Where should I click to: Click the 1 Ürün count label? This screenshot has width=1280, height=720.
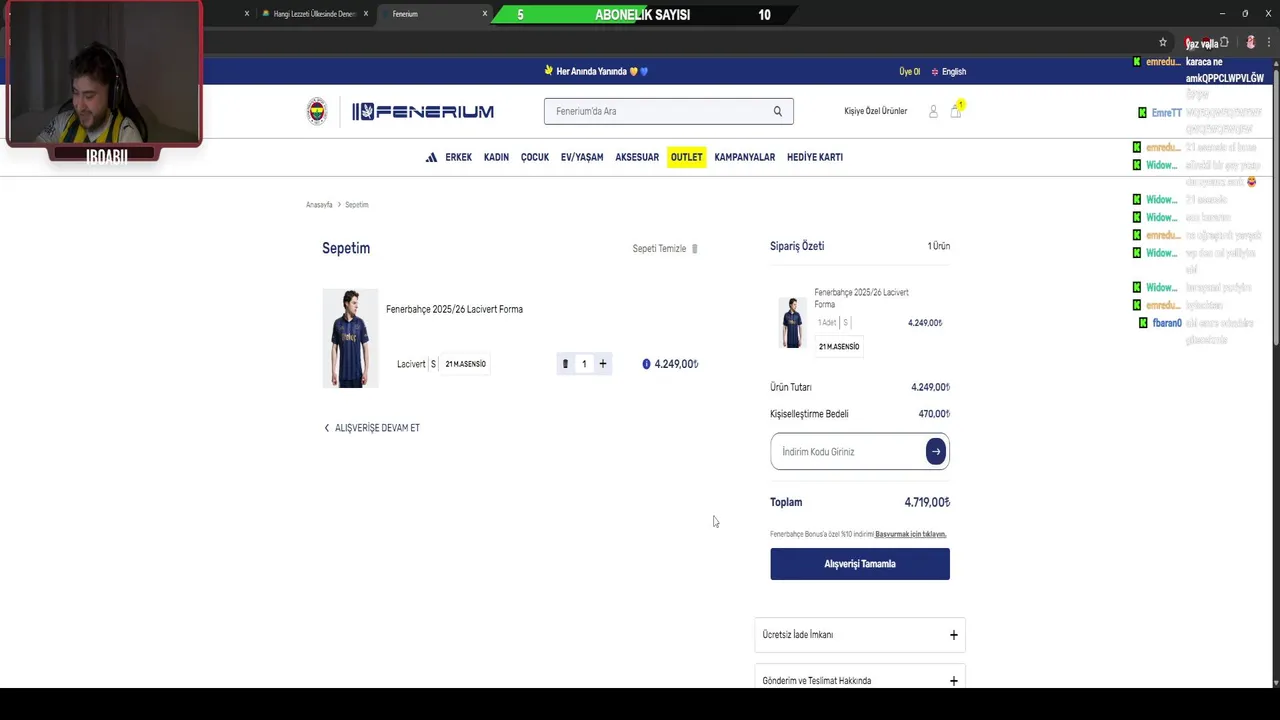point(939,246)
